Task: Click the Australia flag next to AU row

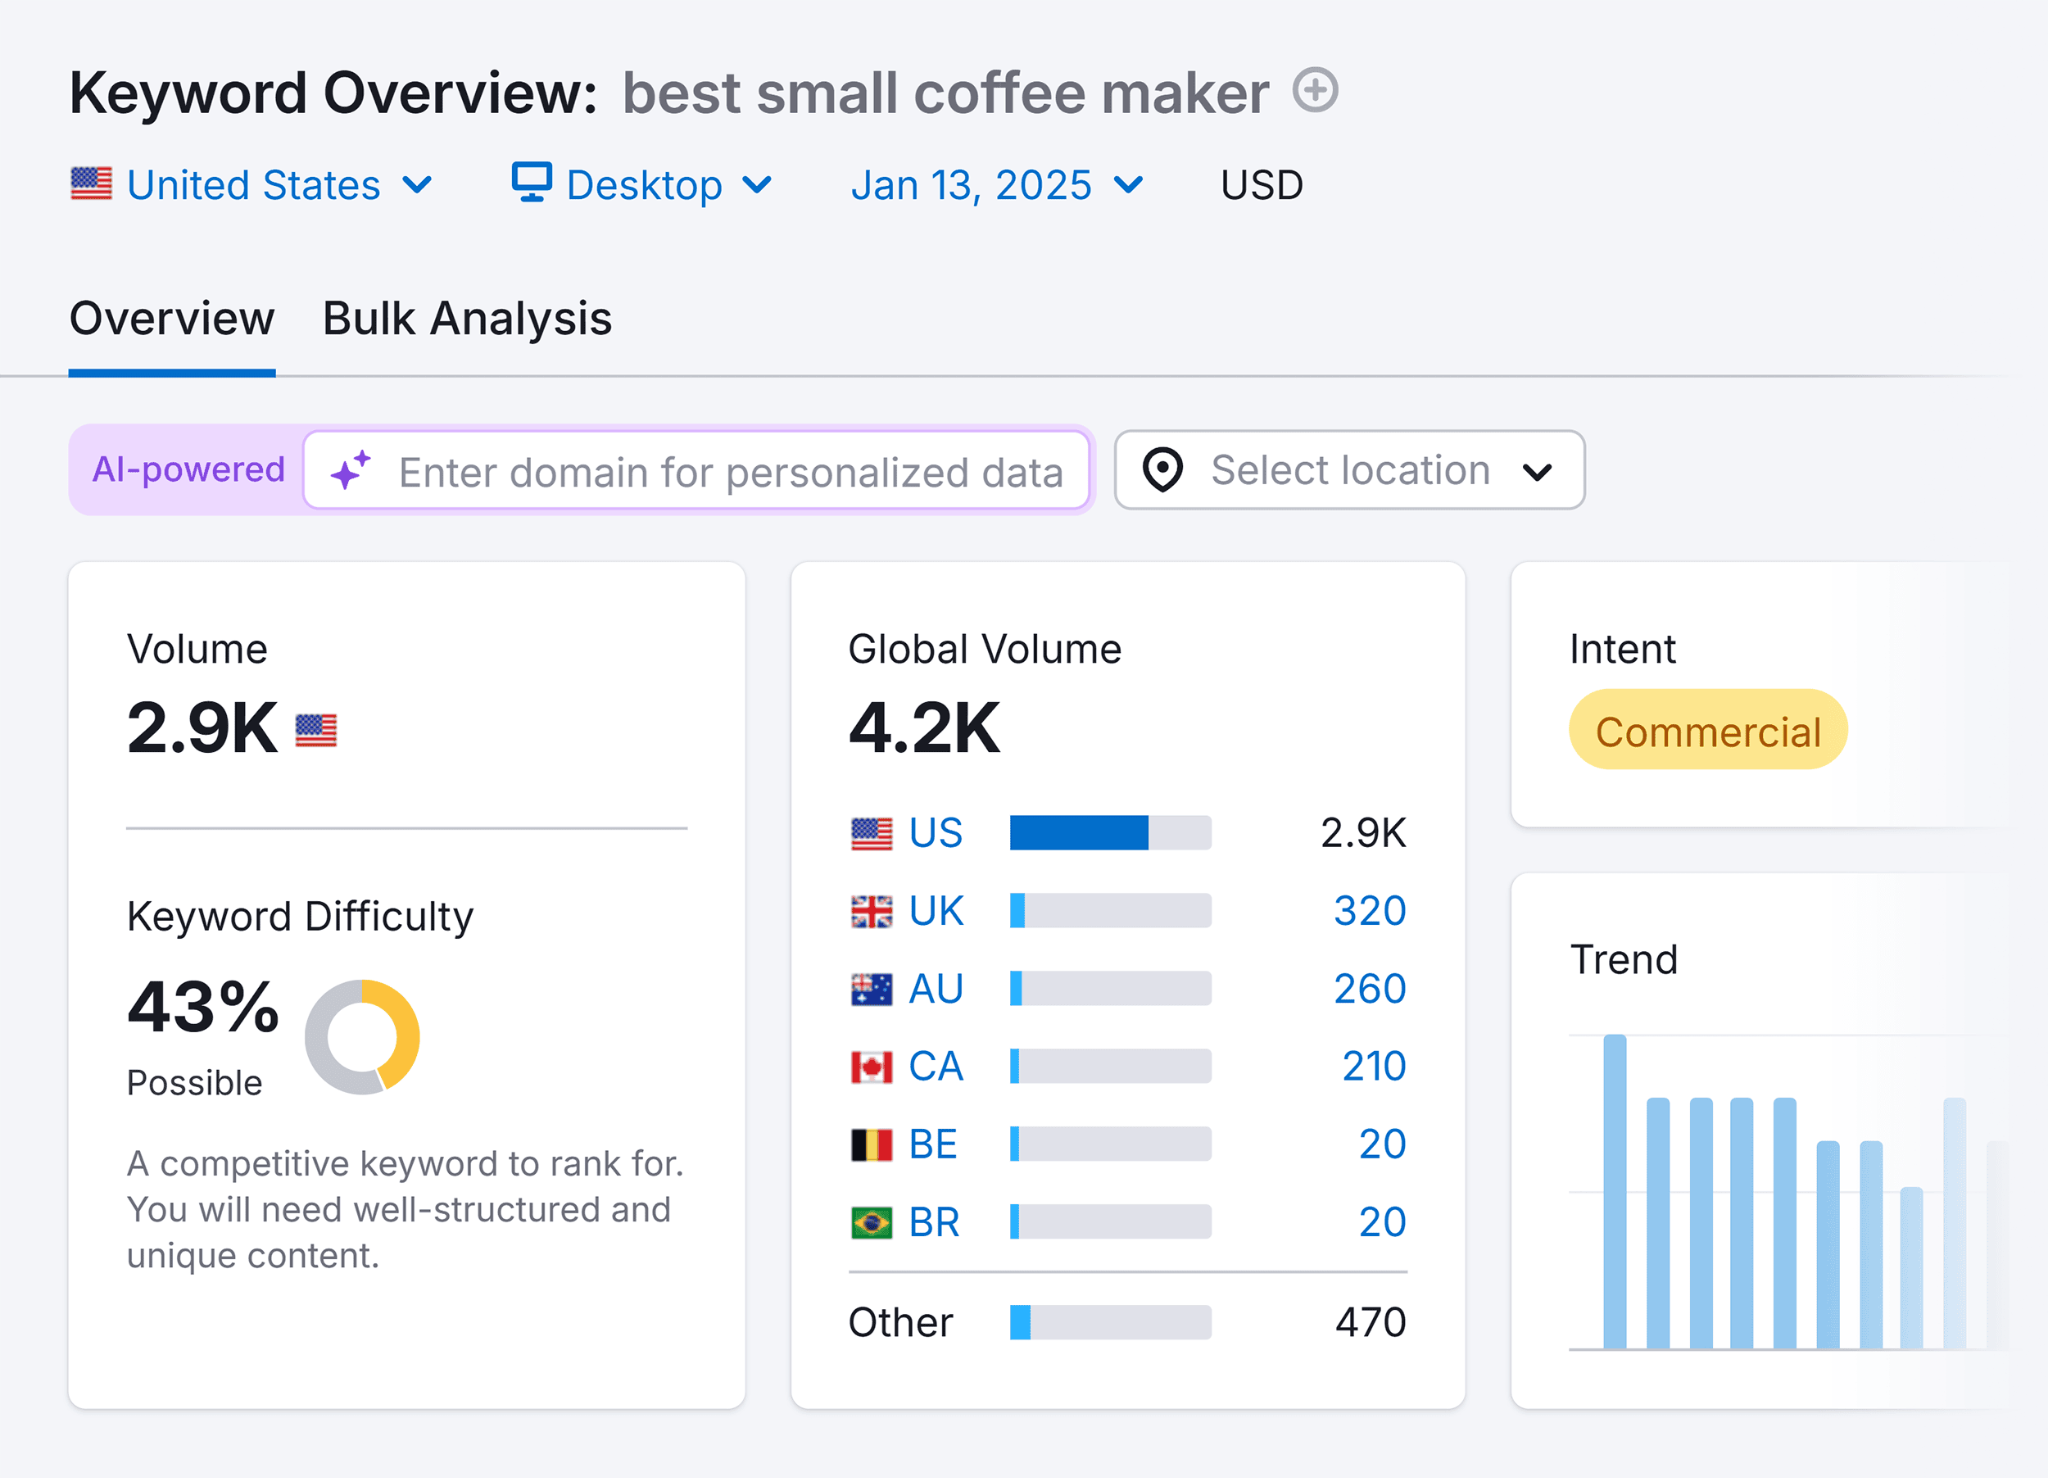Action: (871, 987)
